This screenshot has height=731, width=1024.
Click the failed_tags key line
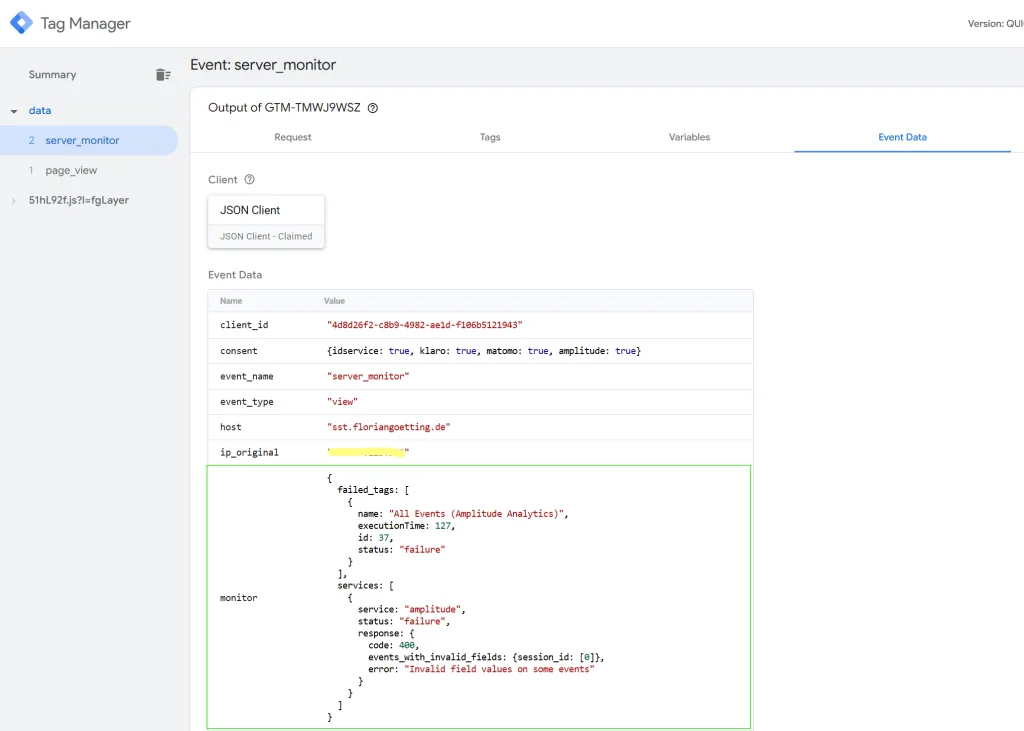(x=373, y=490)
